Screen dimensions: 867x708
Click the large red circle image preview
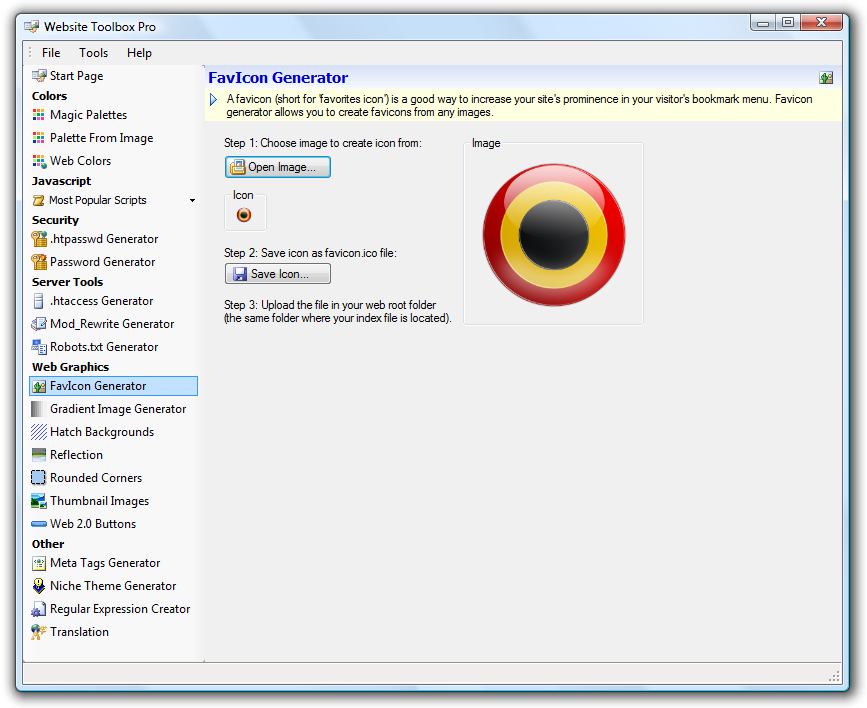[553, 235]
